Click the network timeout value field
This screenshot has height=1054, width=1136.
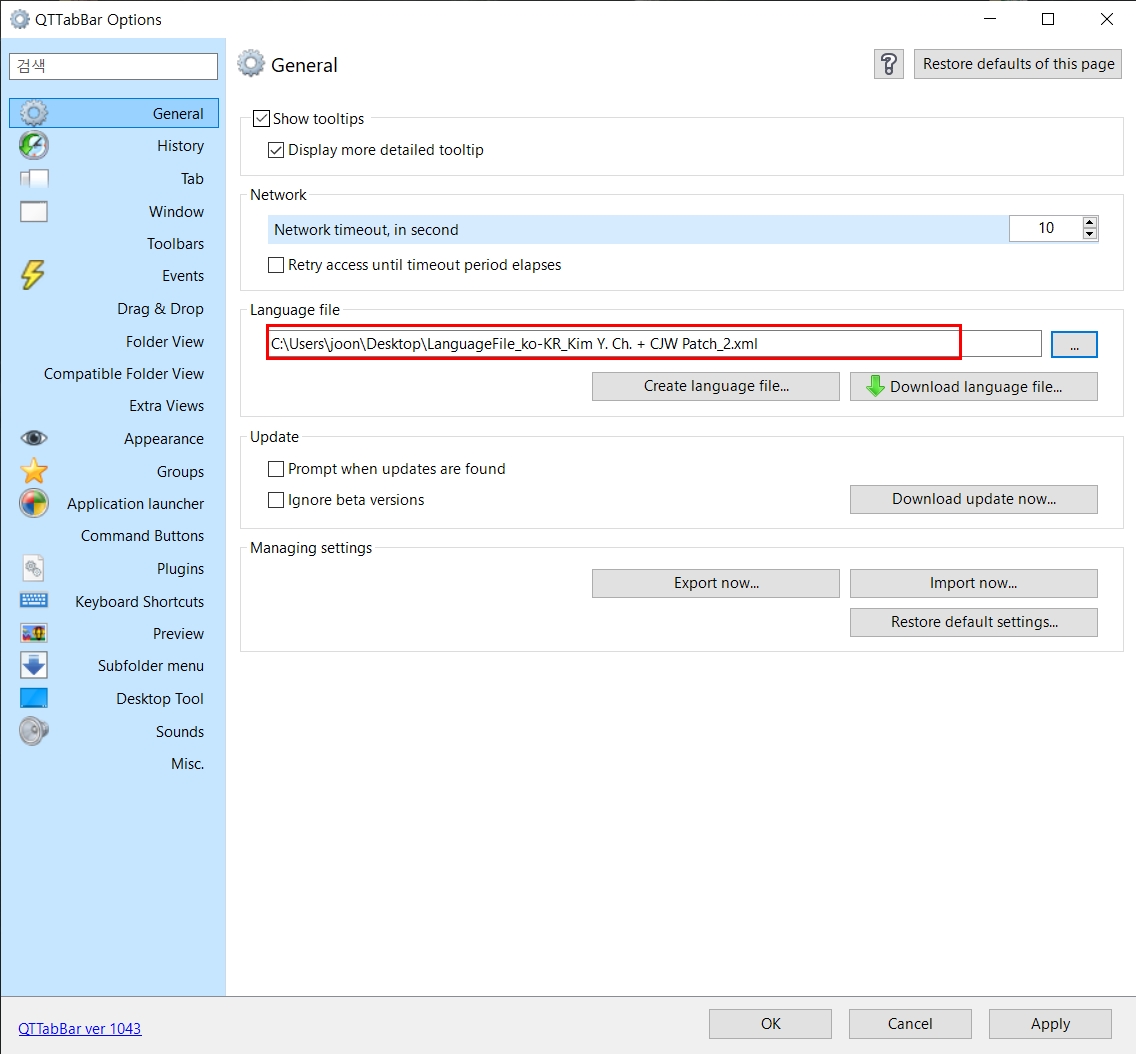pyautogui.click(x=1045, y=228)
